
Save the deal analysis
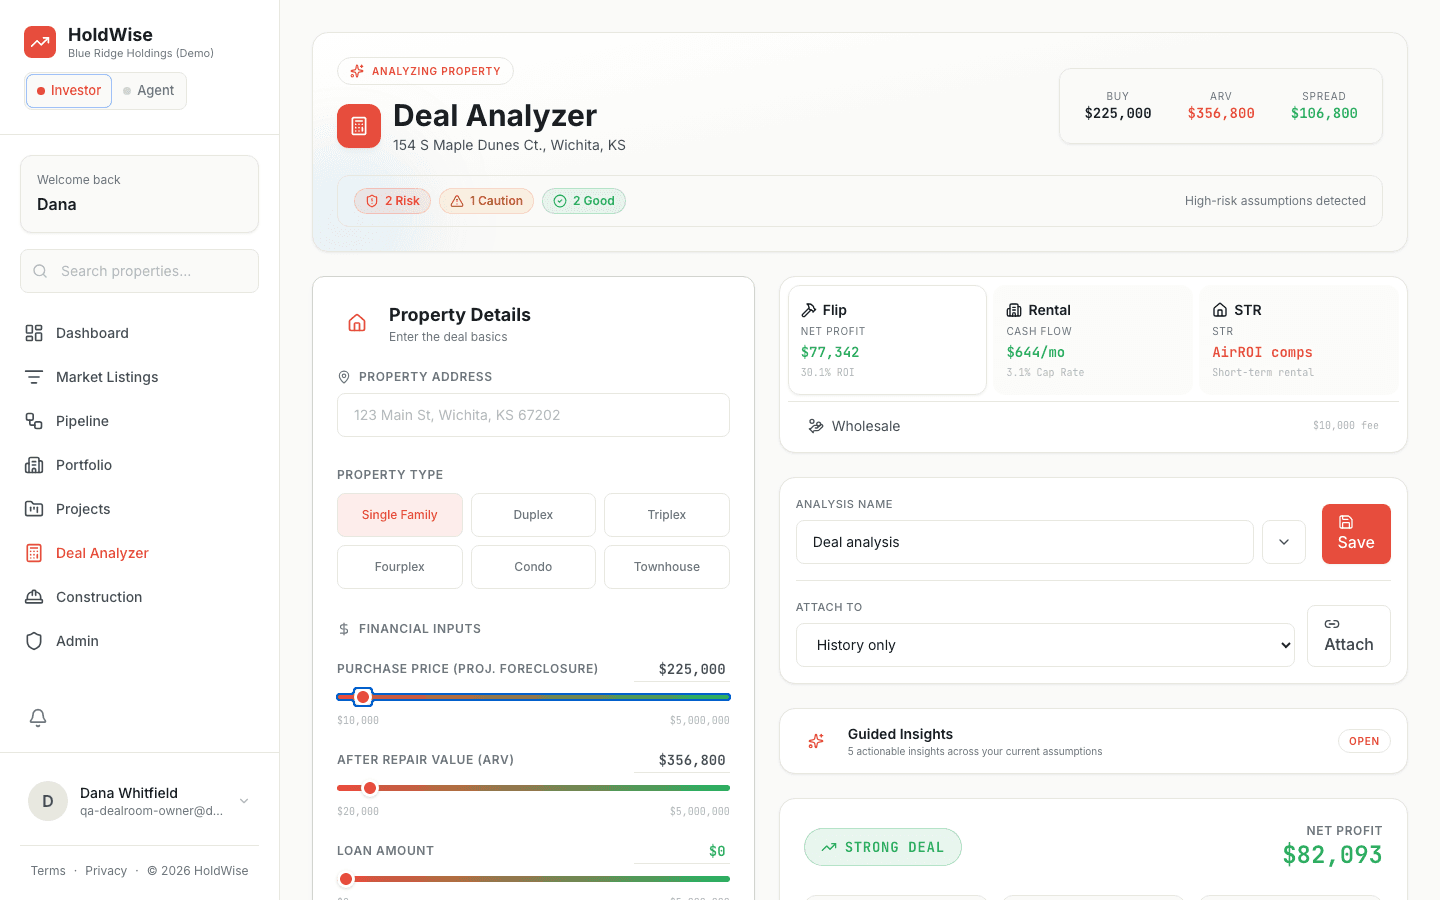point(1356,534)
